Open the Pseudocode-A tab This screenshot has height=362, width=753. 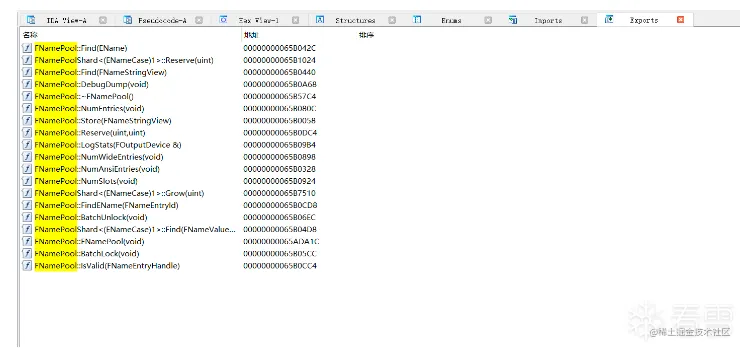click(x=162, y=20)
